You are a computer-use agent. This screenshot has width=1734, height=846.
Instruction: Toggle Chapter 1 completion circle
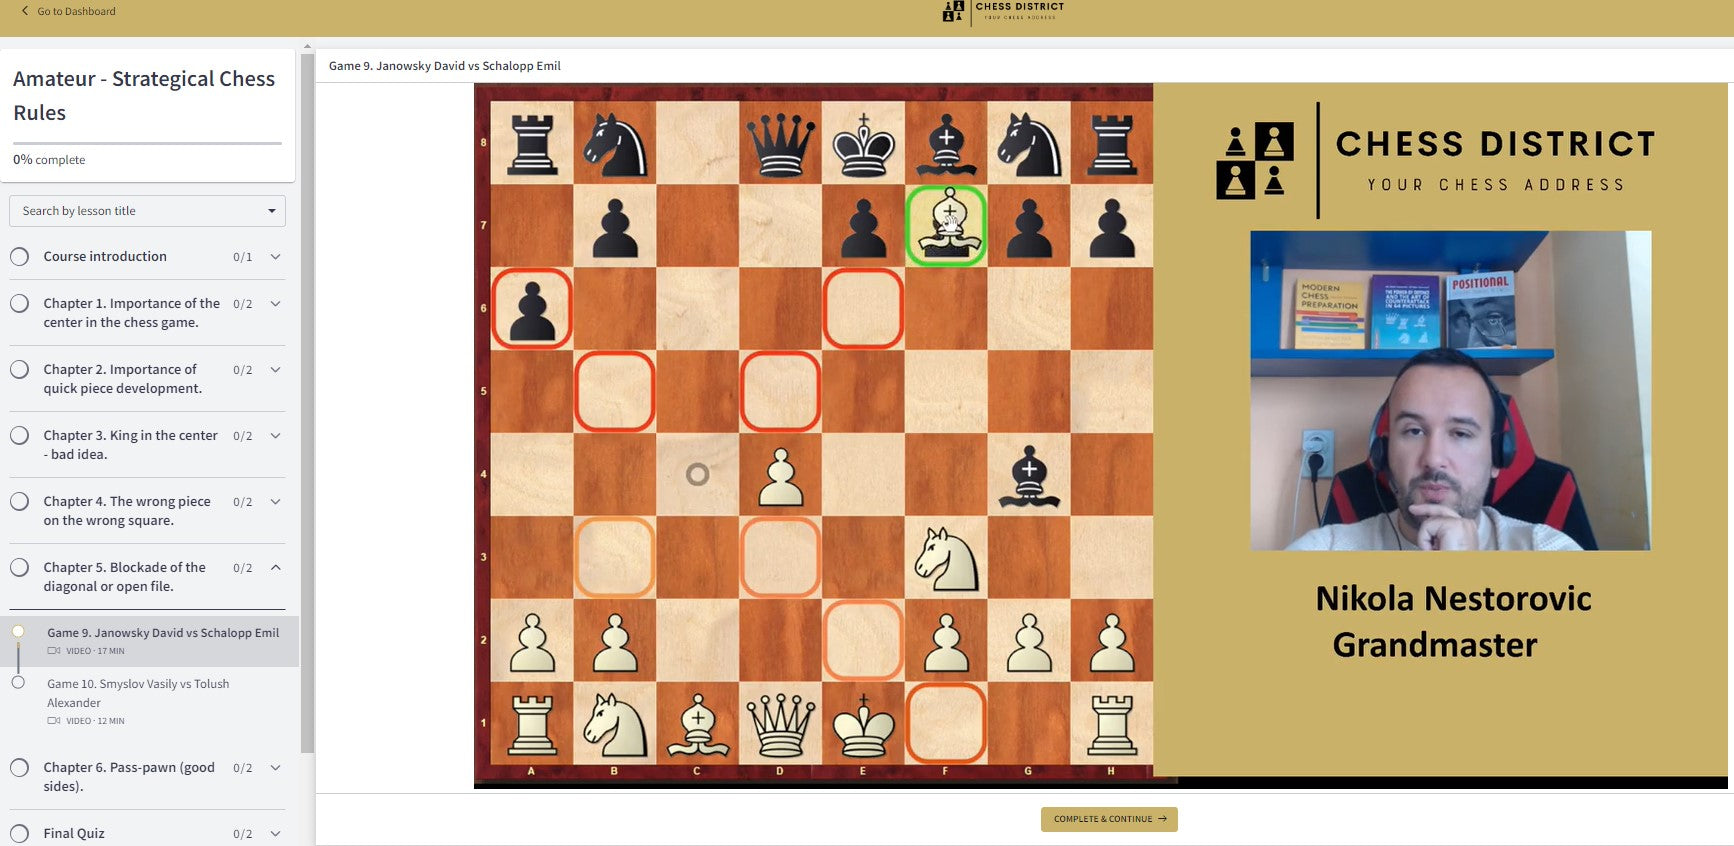tap(19, 303)
